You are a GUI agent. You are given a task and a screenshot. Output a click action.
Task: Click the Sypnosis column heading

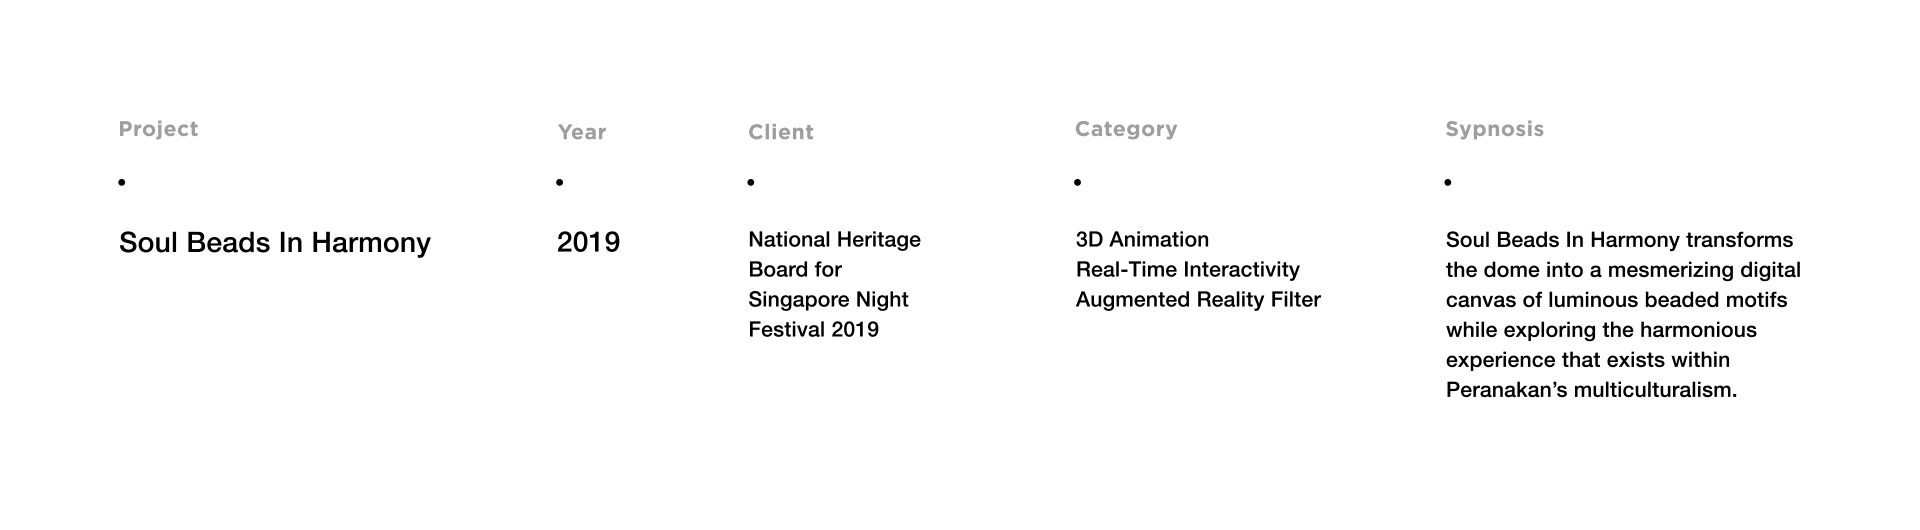[x=1494, y=129]
